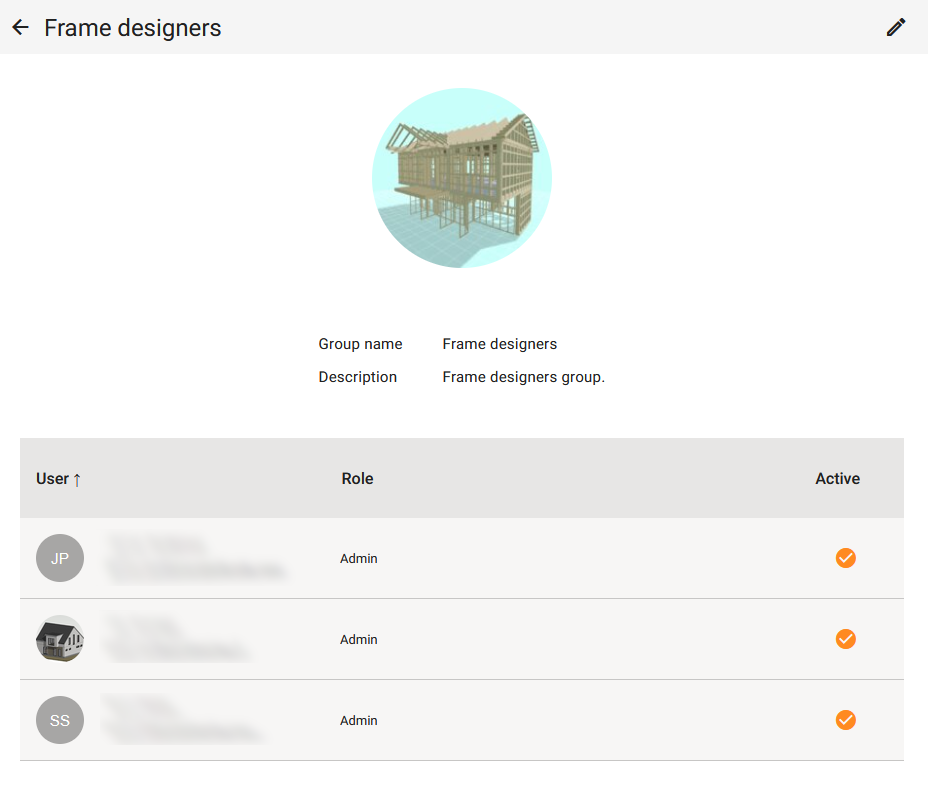Select the Admin role in the JP row
This screenshot has height=793, width=928.
[x=359, y=559]
